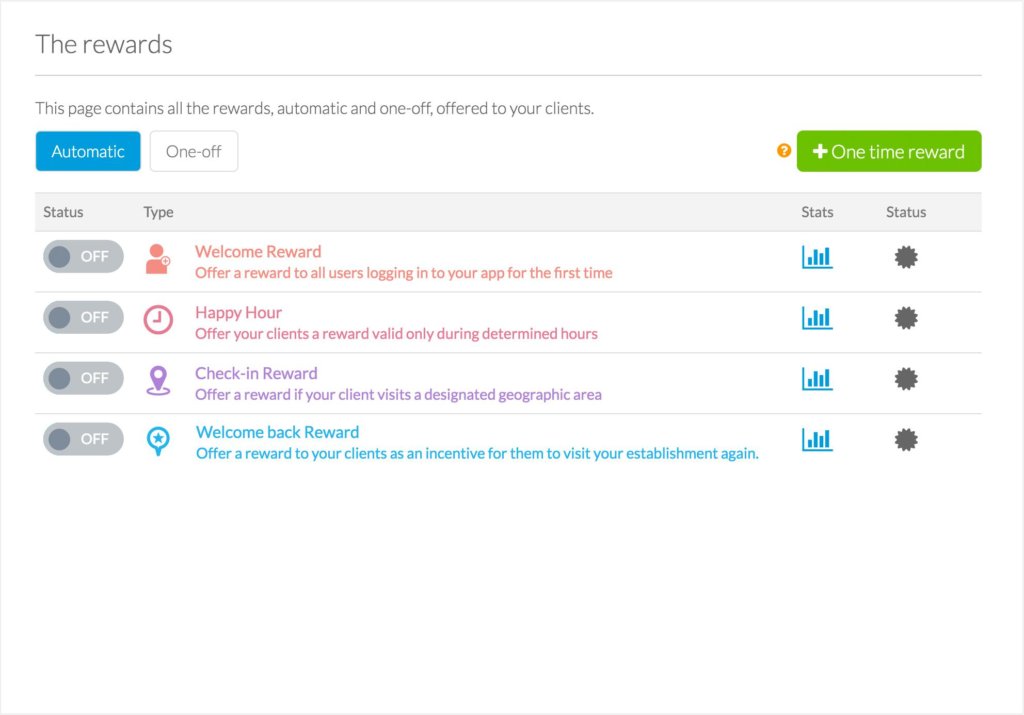The height and width of the screenshot is (715, 1024).
Task: Click the Happy Hour clock icon
Action: [x=158, y=320]
